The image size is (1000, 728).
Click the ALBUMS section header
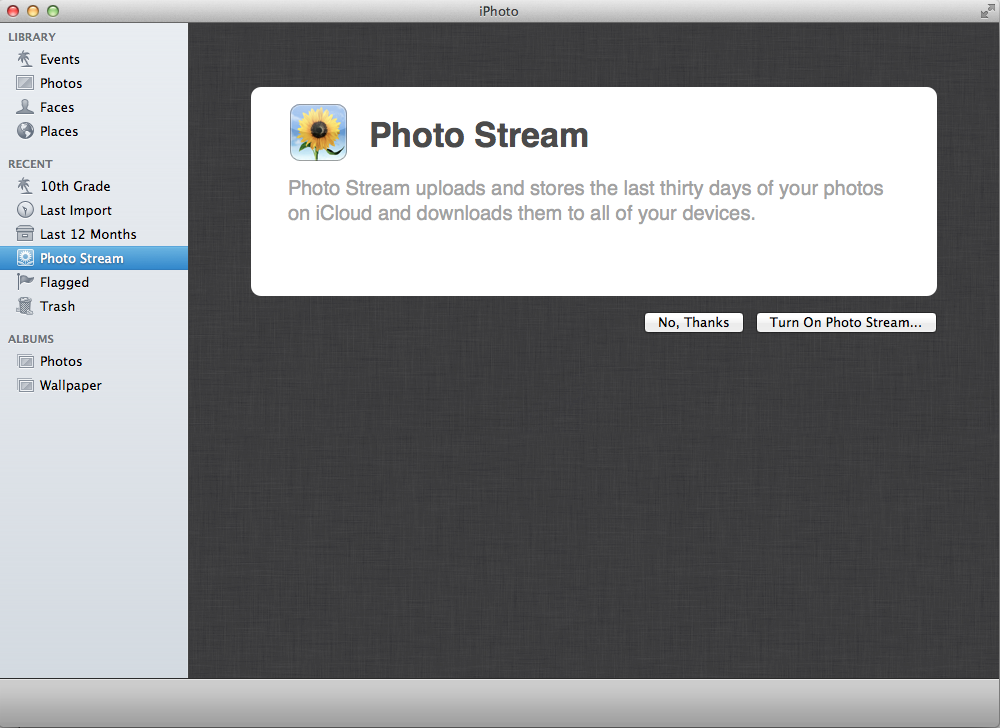[x=31, y=339]
